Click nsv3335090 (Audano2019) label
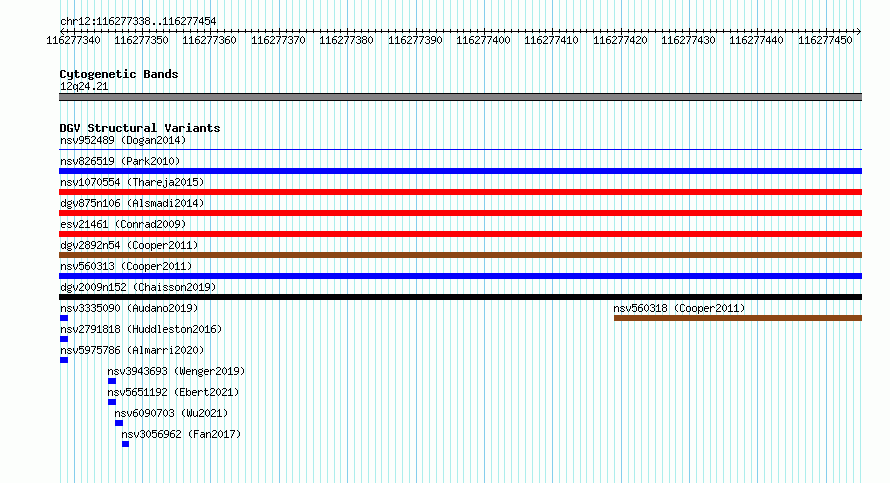Viewport: 890px width, 483px height. pos(129,308)
